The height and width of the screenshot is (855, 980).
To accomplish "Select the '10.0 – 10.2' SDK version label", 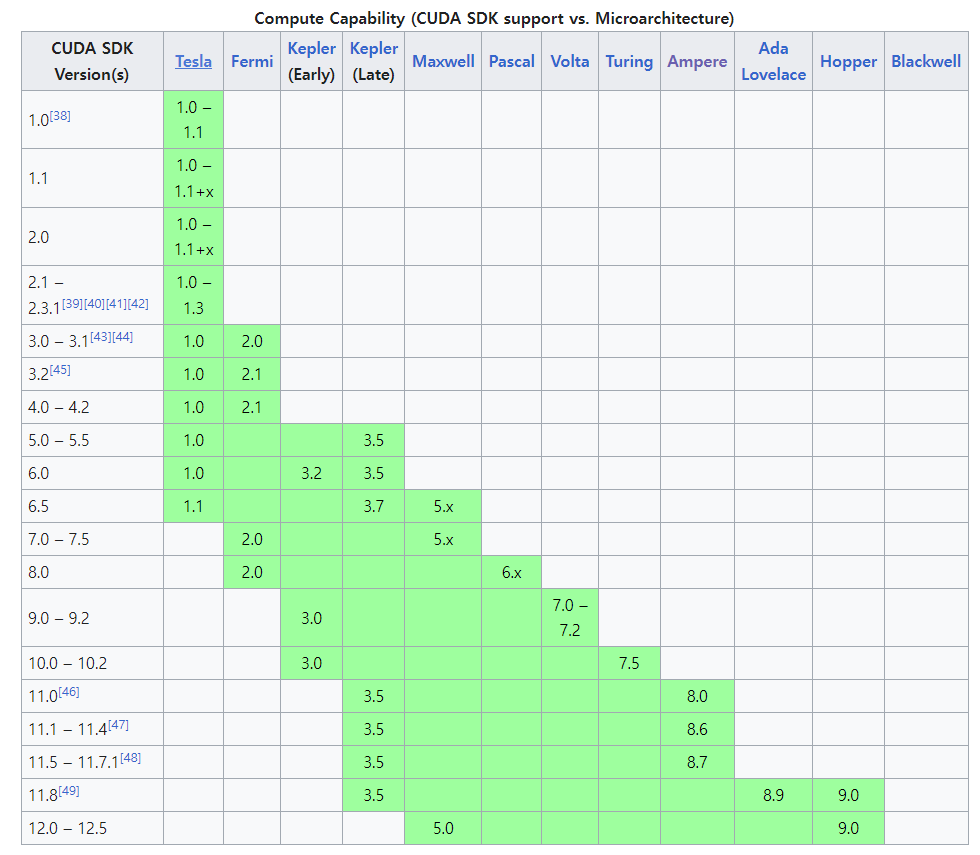I will pos(68,663).
